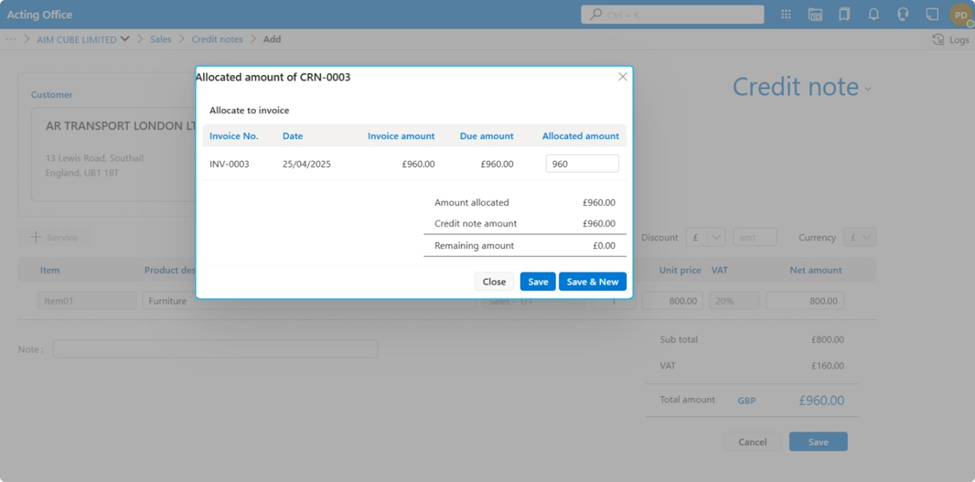Image resolution: width=975 pixels, height=482 pixels.
Task: Expand the Currency dropdown
Action: click(861, 238)
